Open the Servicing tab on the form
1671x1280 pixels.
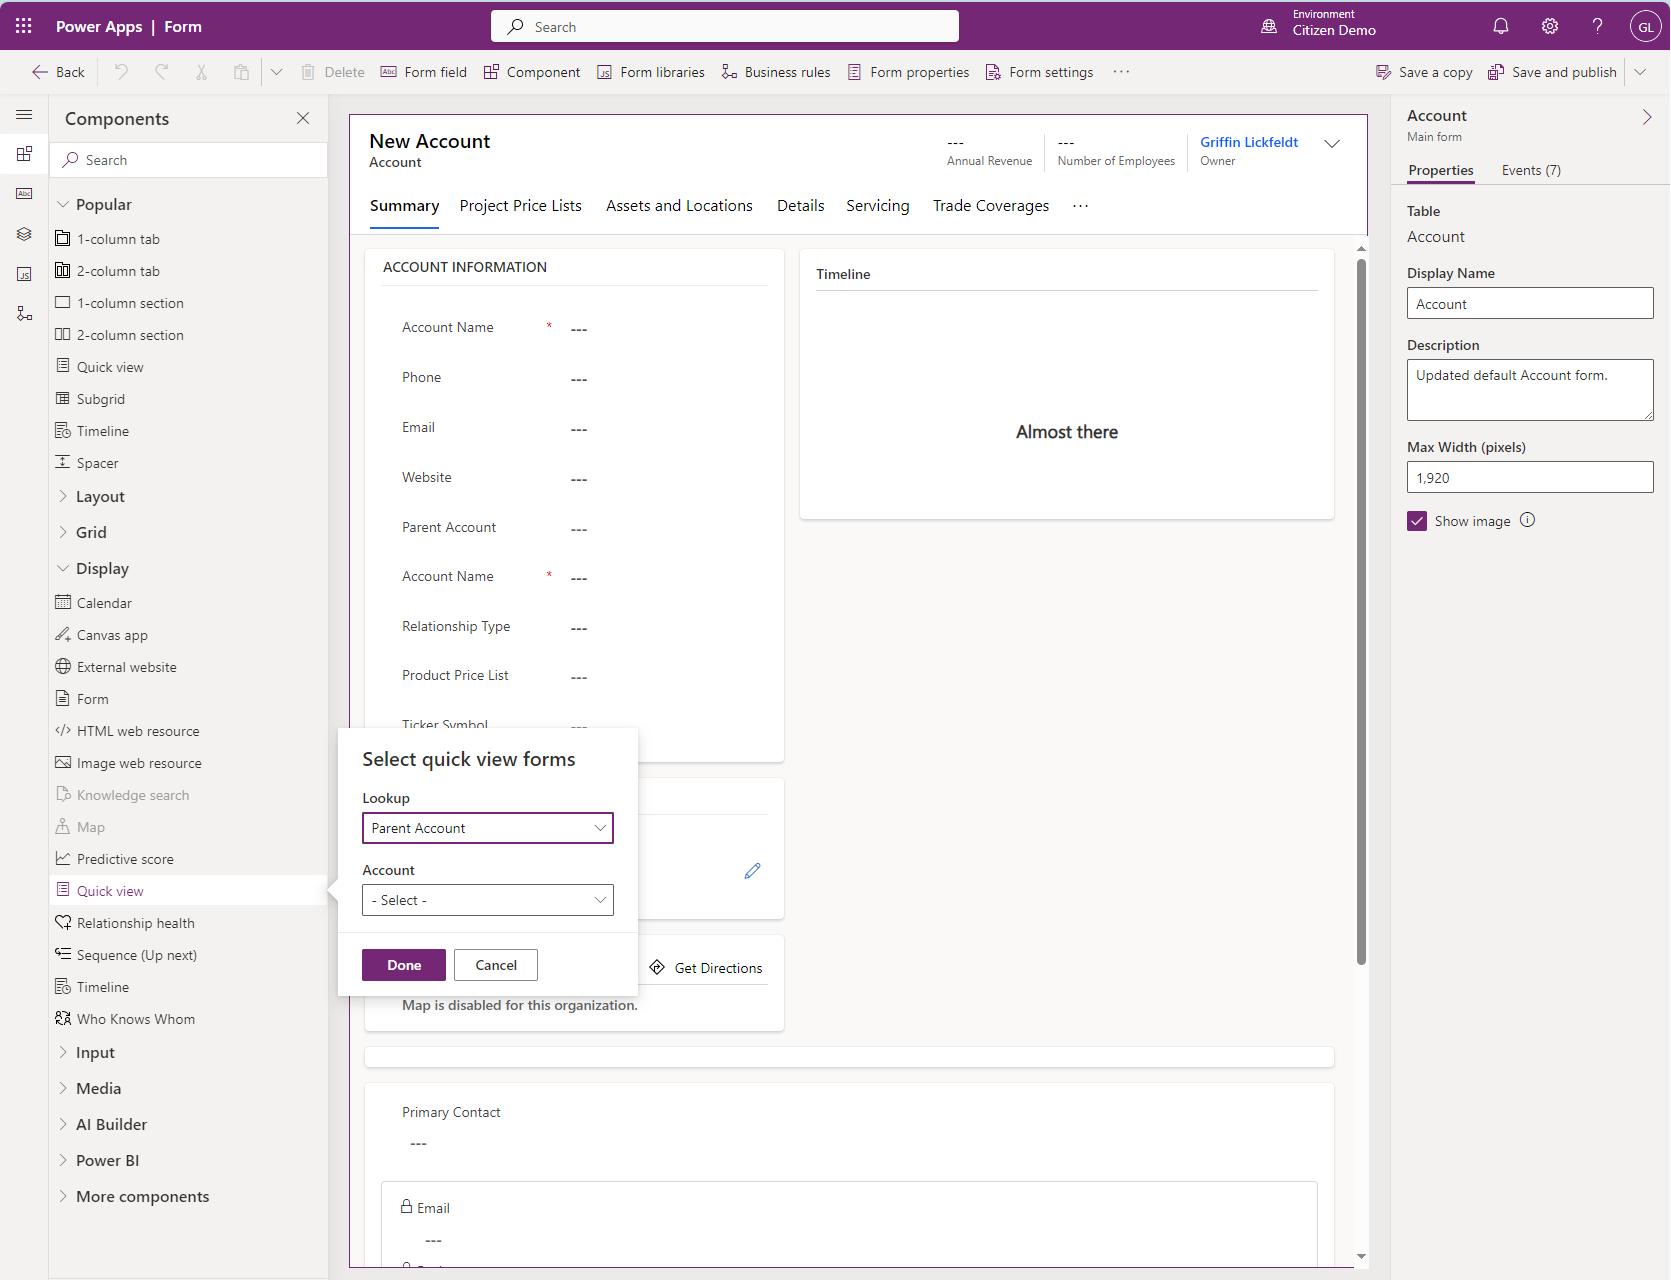click(x=877, y=205)
